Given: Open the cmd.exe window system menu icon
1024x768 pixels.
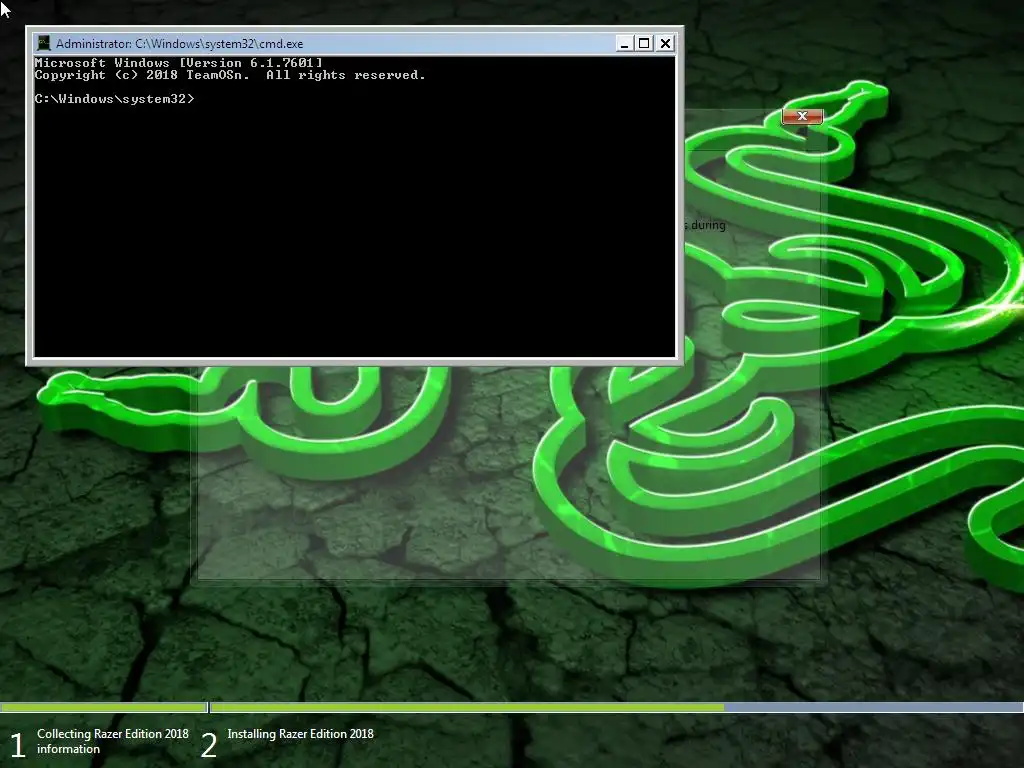Looking at the screenshot, I should pyautogui.click(x=44, y=43).
